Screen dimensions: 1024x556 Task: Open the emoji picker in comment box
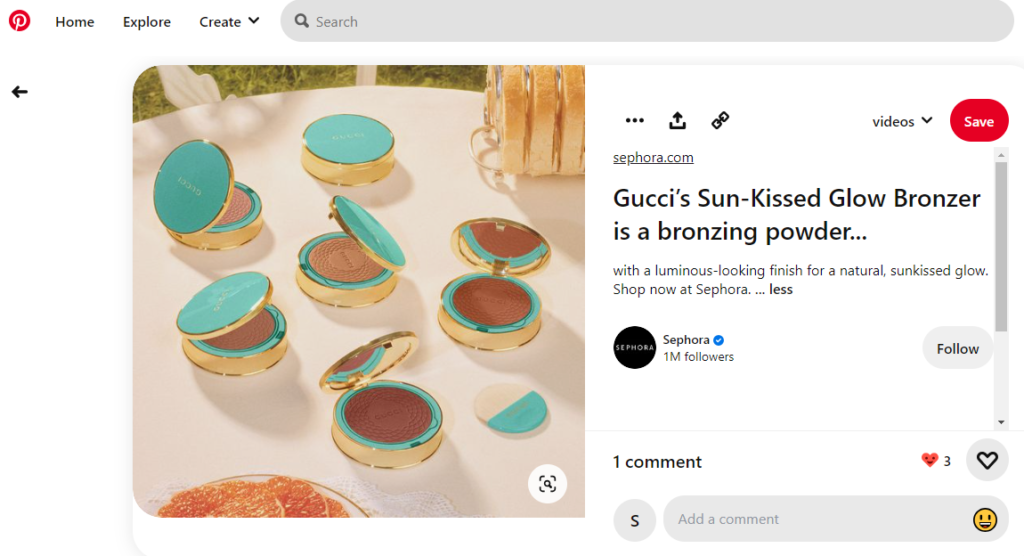[x=985, y=519]
